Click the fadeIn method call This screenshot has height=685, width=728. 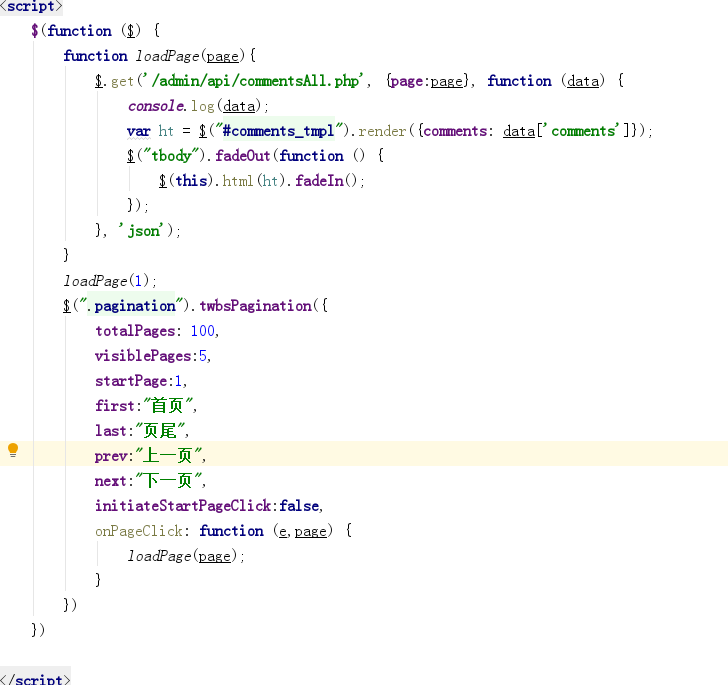(319, 180)
